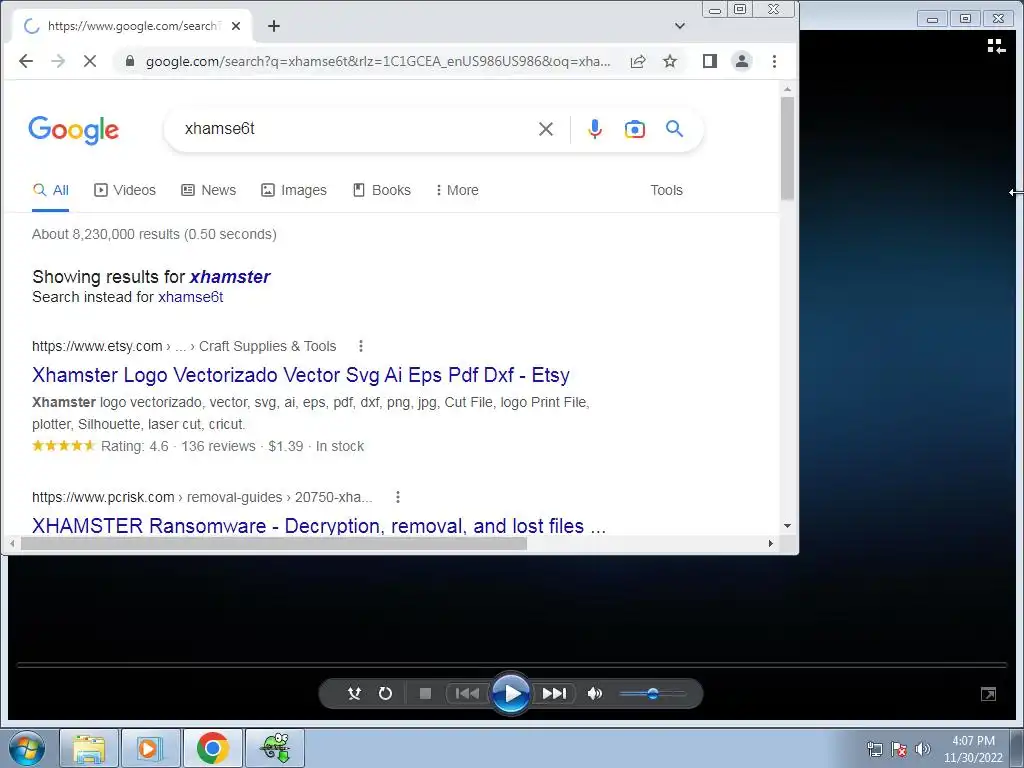Open the chameleon app taskbar icon
This screenshot has height=768, width=1024.
[275, 748]
